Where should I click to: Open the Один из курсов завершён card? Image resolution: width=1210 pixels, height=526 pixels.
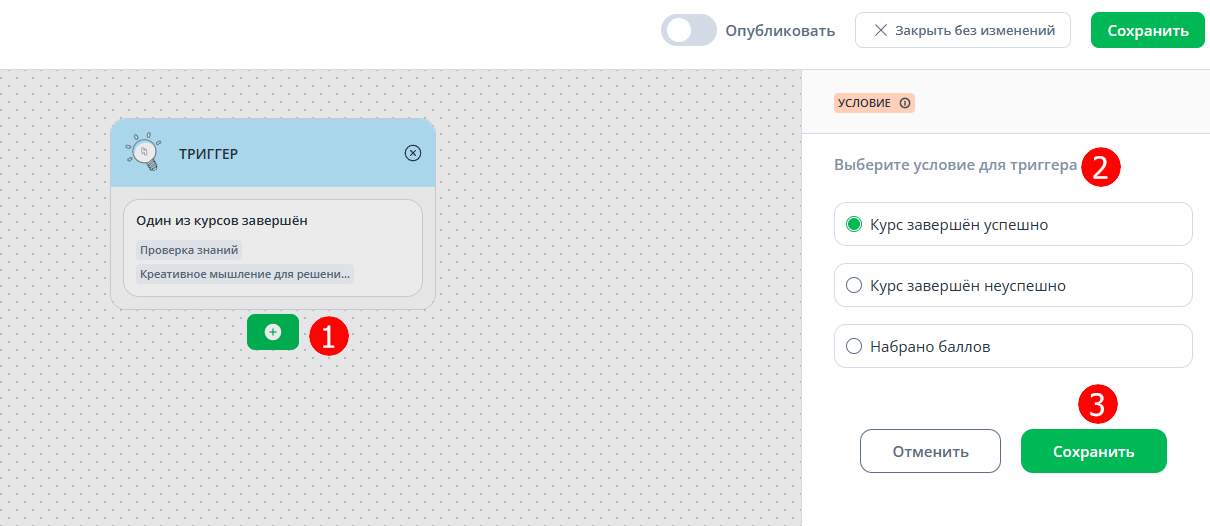click(273, 248)
